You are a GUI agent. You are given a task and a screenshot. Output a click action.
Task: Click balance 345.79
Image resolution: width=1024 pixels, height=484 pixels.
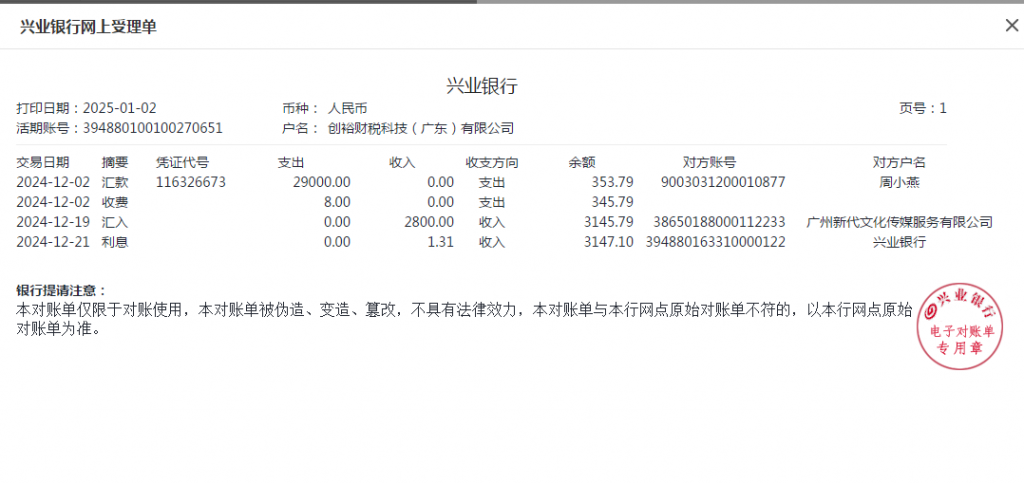pos(612,202)
